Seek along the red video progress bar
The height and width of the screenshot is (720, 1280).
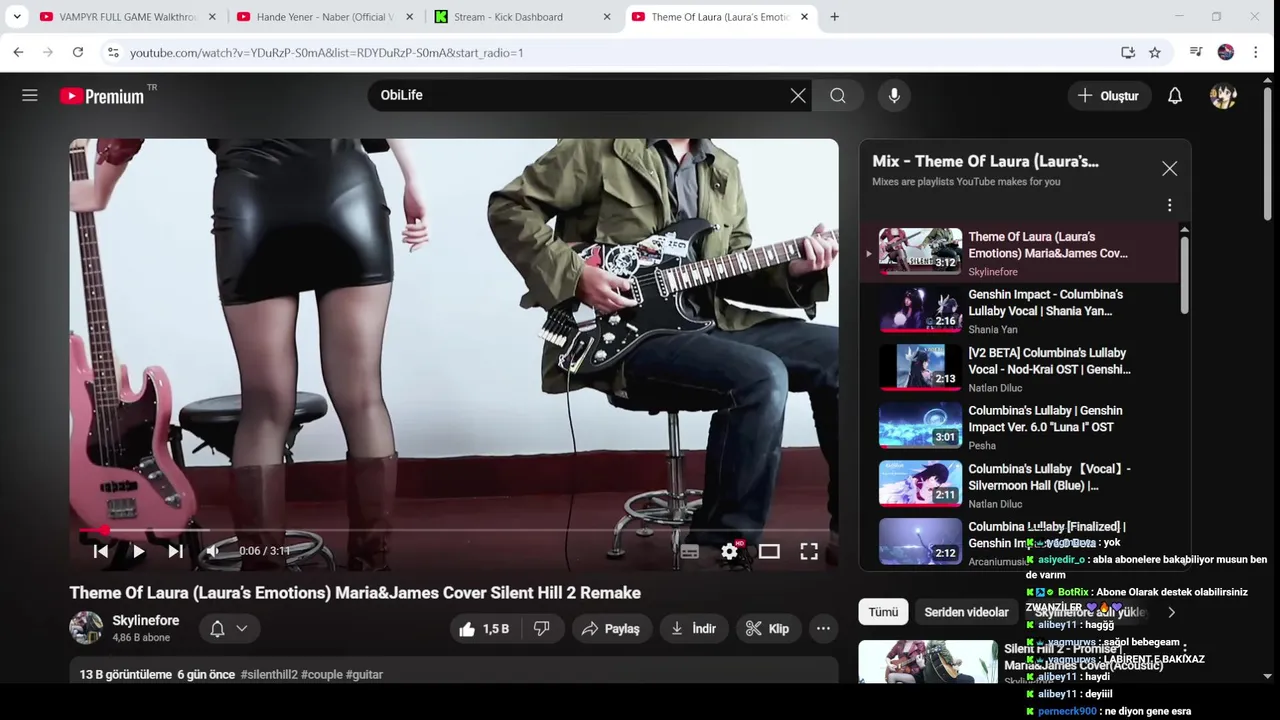(454, 530)
